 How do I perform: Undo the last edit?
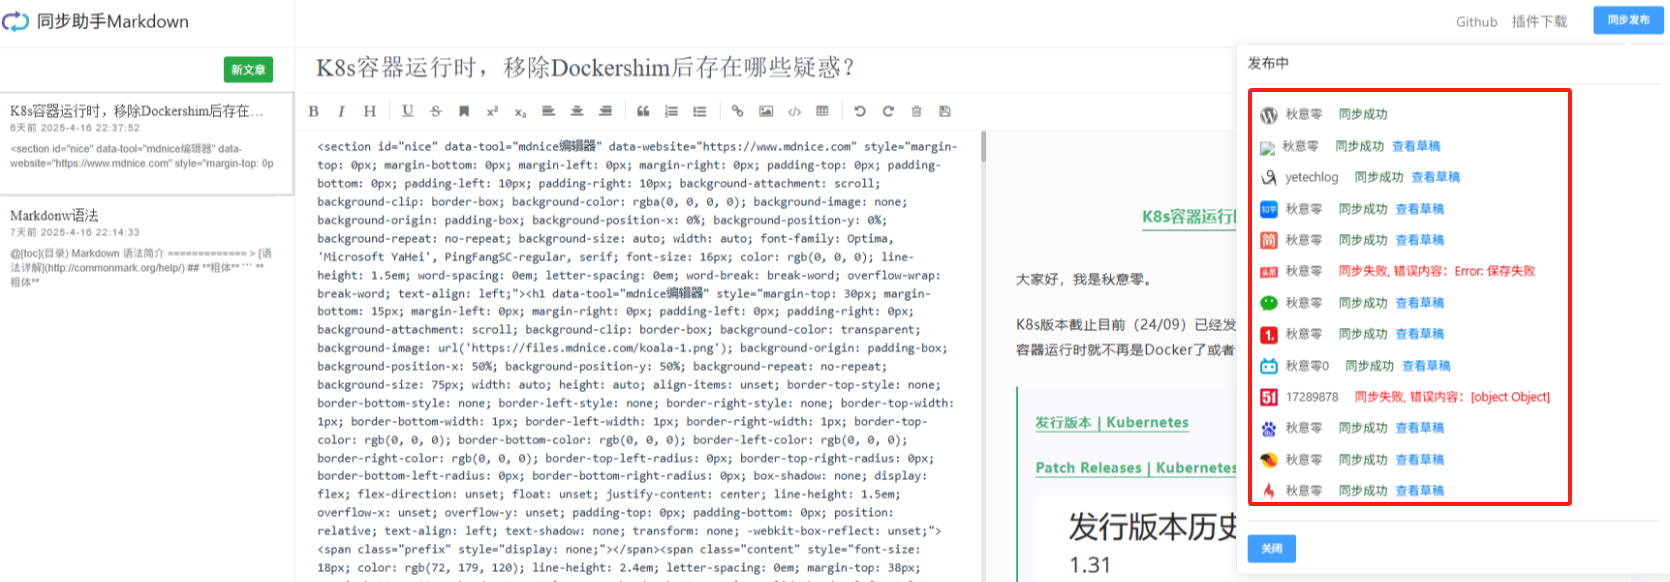[860, 111]
